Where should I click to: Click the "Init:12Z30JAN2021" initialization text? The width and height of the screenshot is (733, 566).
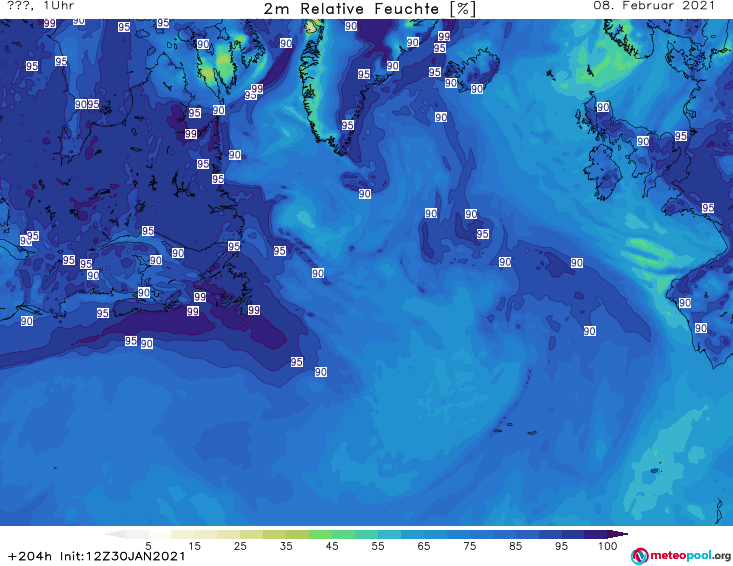[x=122, y=556]
